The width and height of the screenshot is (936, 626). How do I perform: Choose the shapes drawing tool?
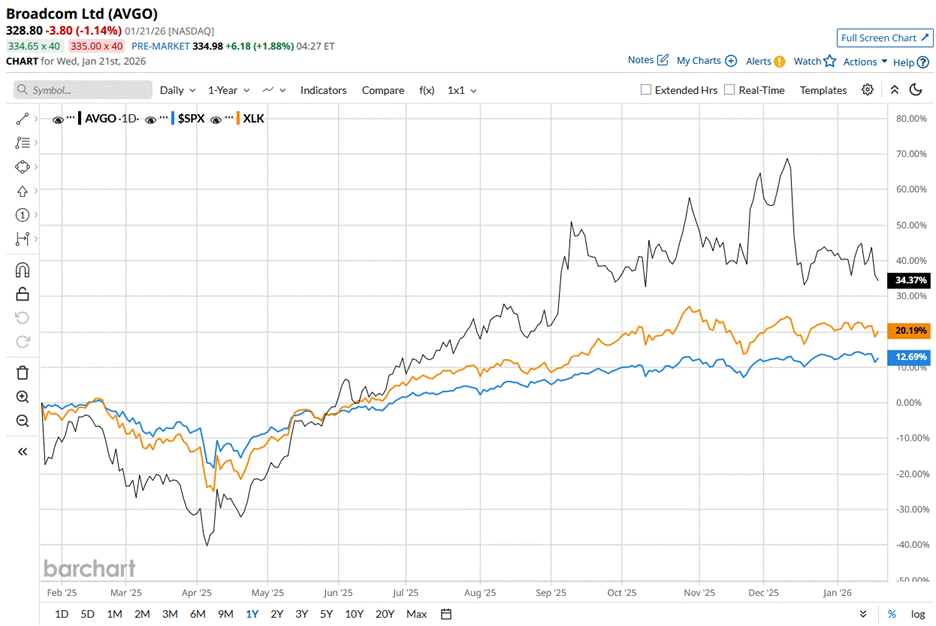[22, 167]
